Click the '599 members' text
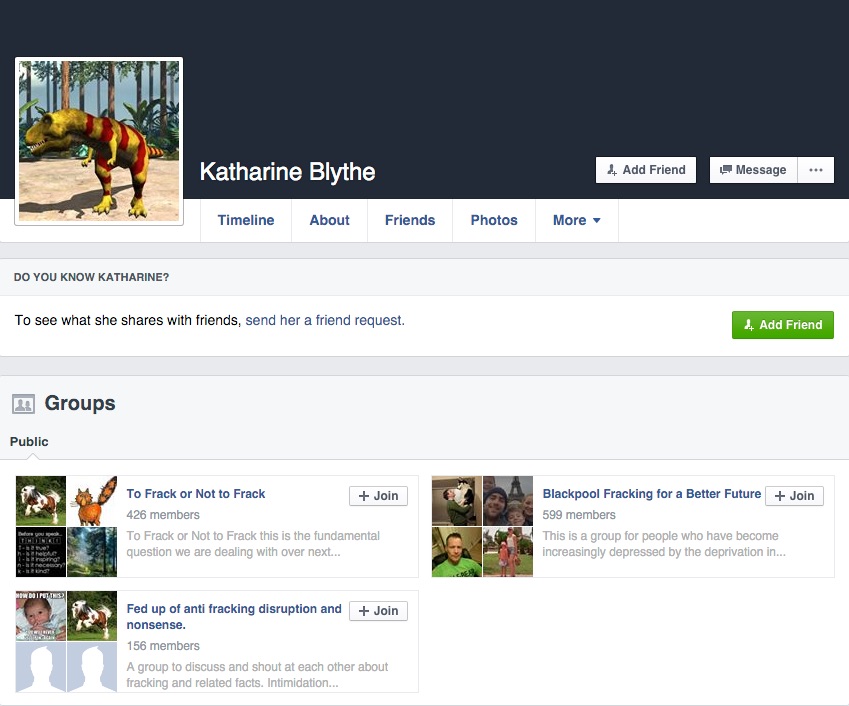This screenshot has width=849, height=706. tap(579, 515)
